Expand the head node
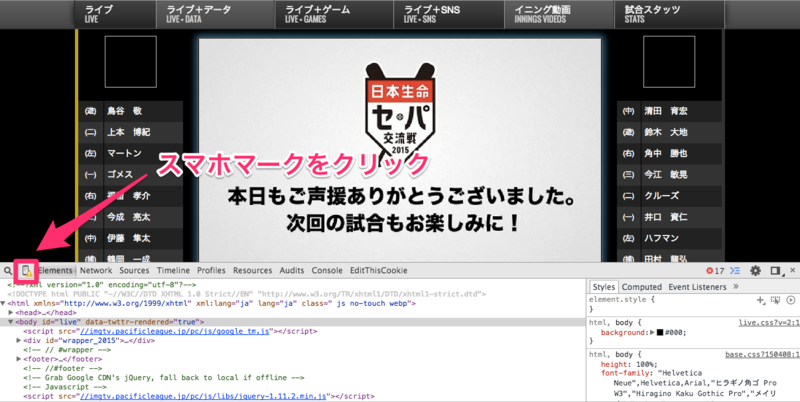Viewport: 800px width, 402px height. click(x=11, y=313)
